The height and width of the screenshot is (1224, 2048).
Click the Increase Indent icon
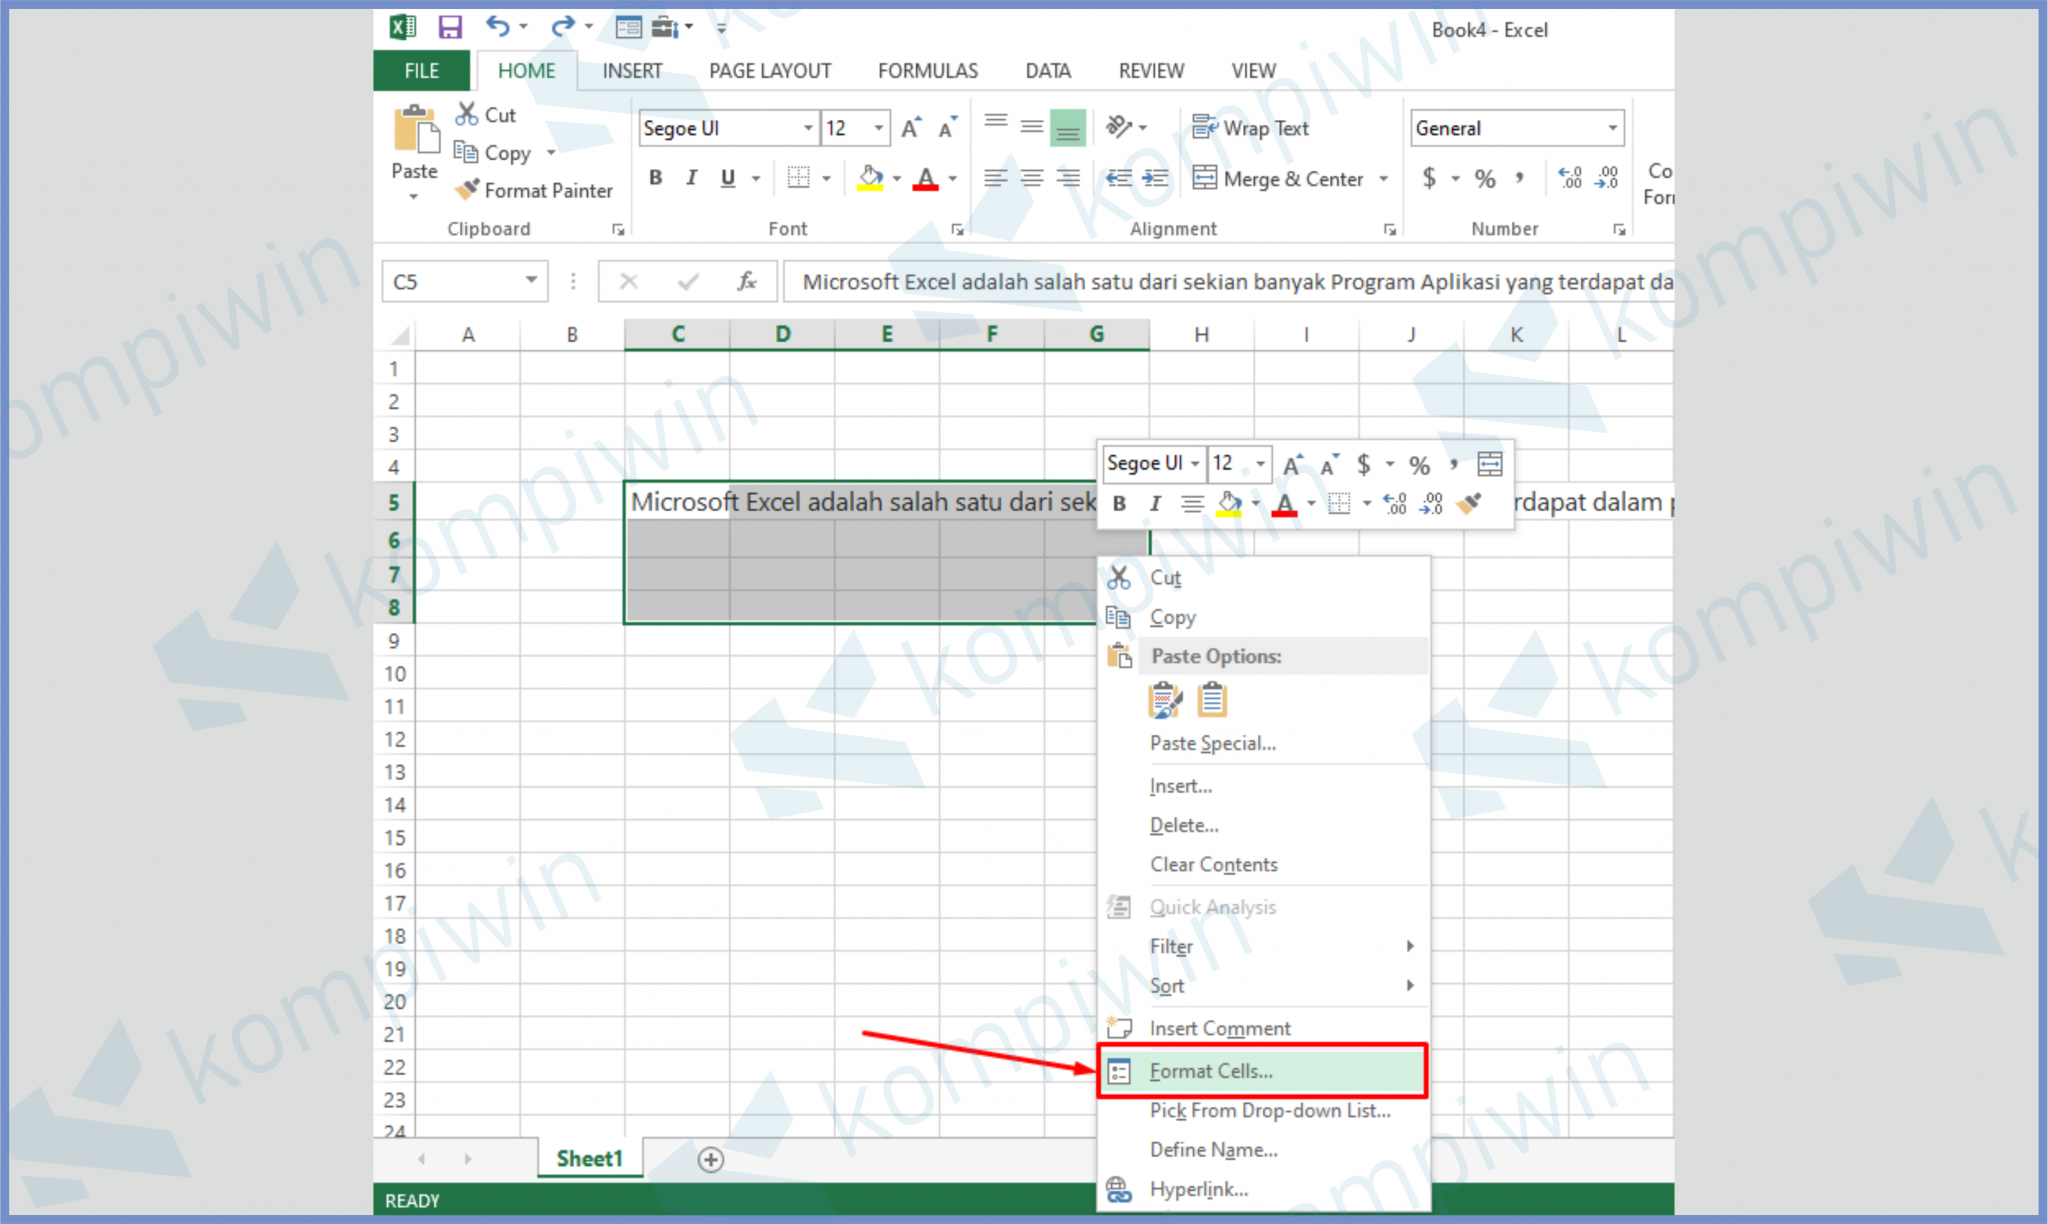1155,178
